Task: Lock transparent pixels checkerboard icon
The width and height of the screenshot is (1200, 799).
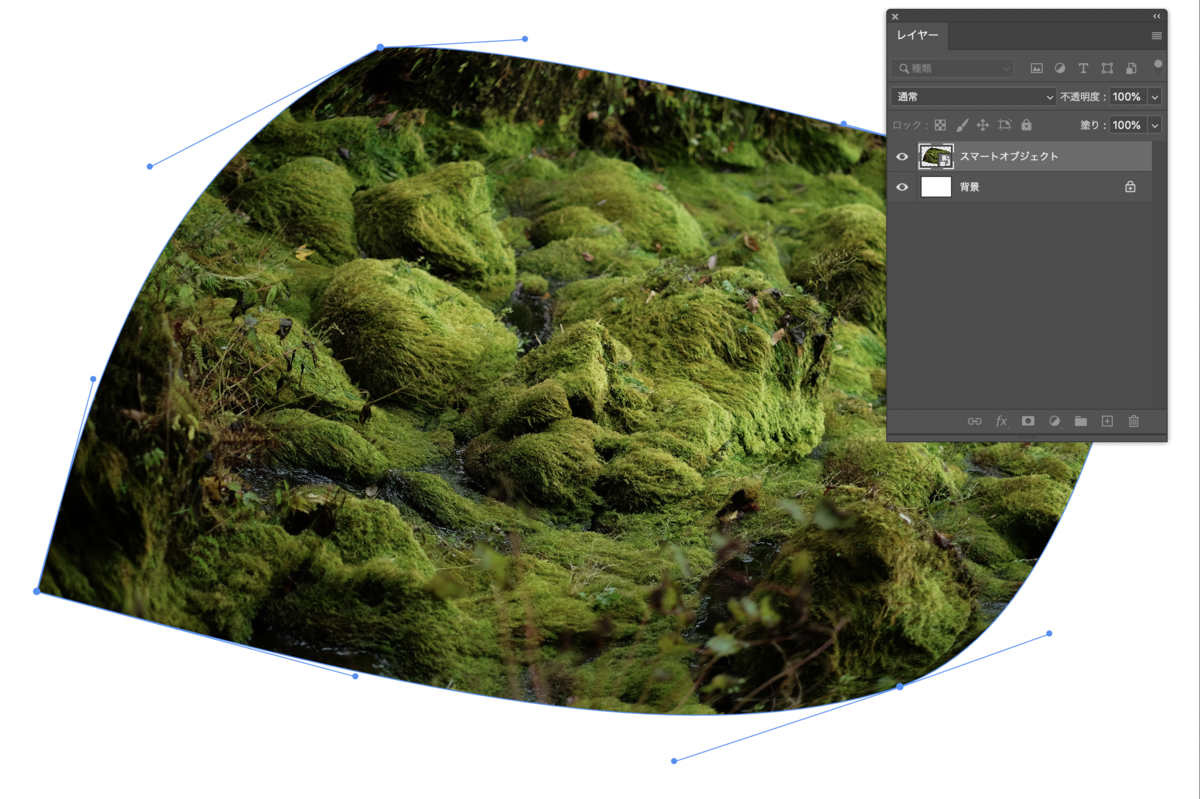Action: tap(940, 125)
